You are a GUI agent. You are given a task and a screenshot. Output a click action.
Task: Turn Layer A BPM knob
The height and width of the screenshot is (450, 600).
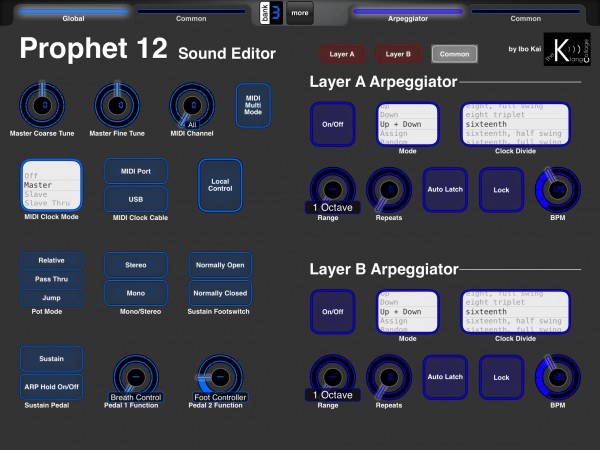click(558, 189)
